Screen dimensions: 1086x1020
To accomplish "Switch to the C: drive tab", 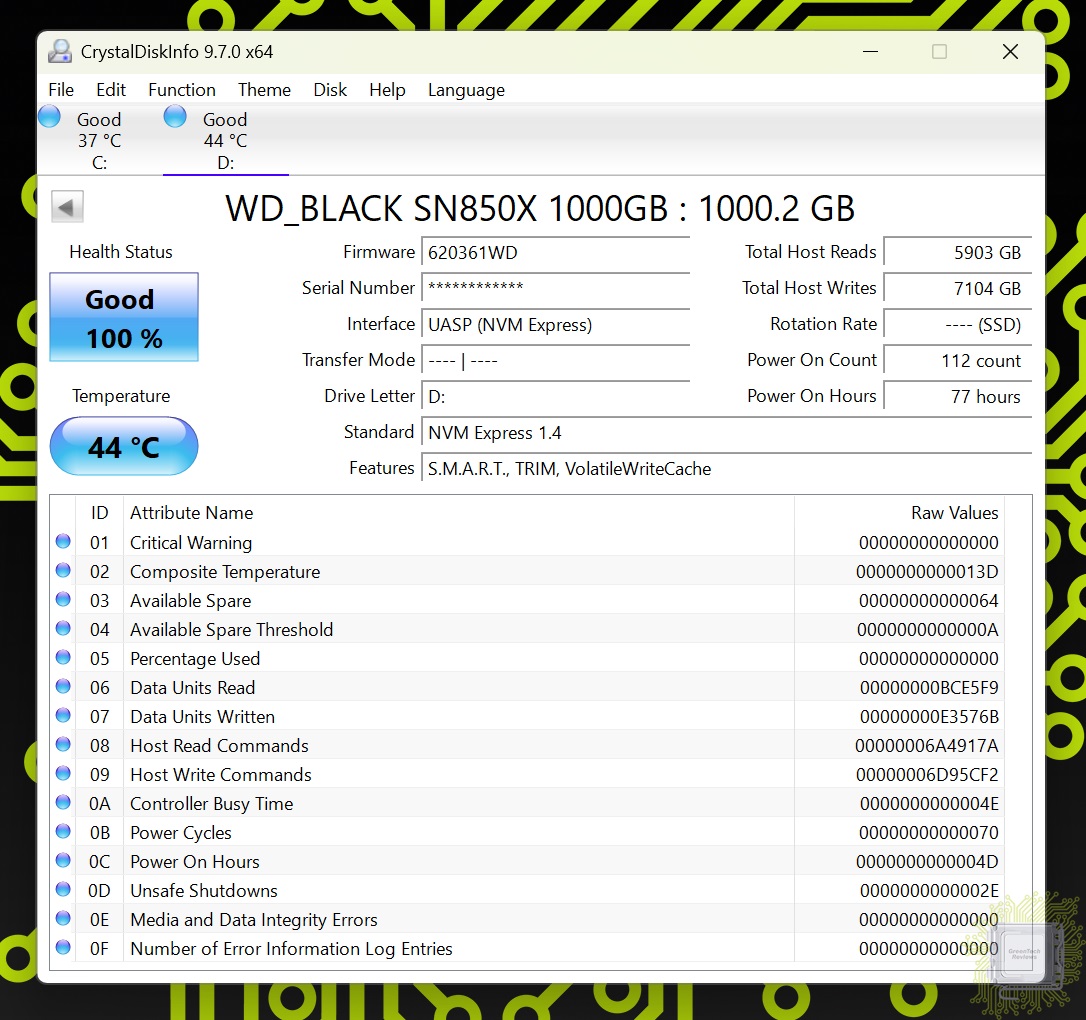I will [100, 141].
